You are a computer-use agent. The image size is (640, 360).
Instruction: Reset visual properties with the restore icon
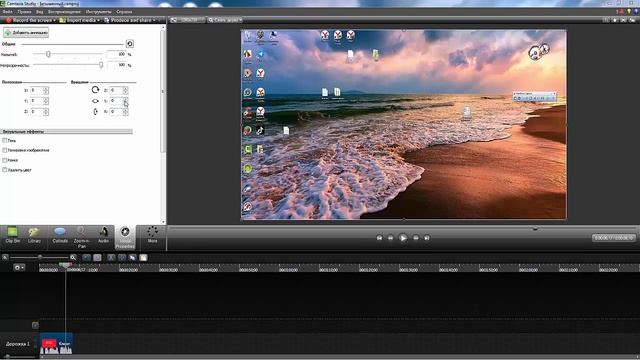click(130, 44)
